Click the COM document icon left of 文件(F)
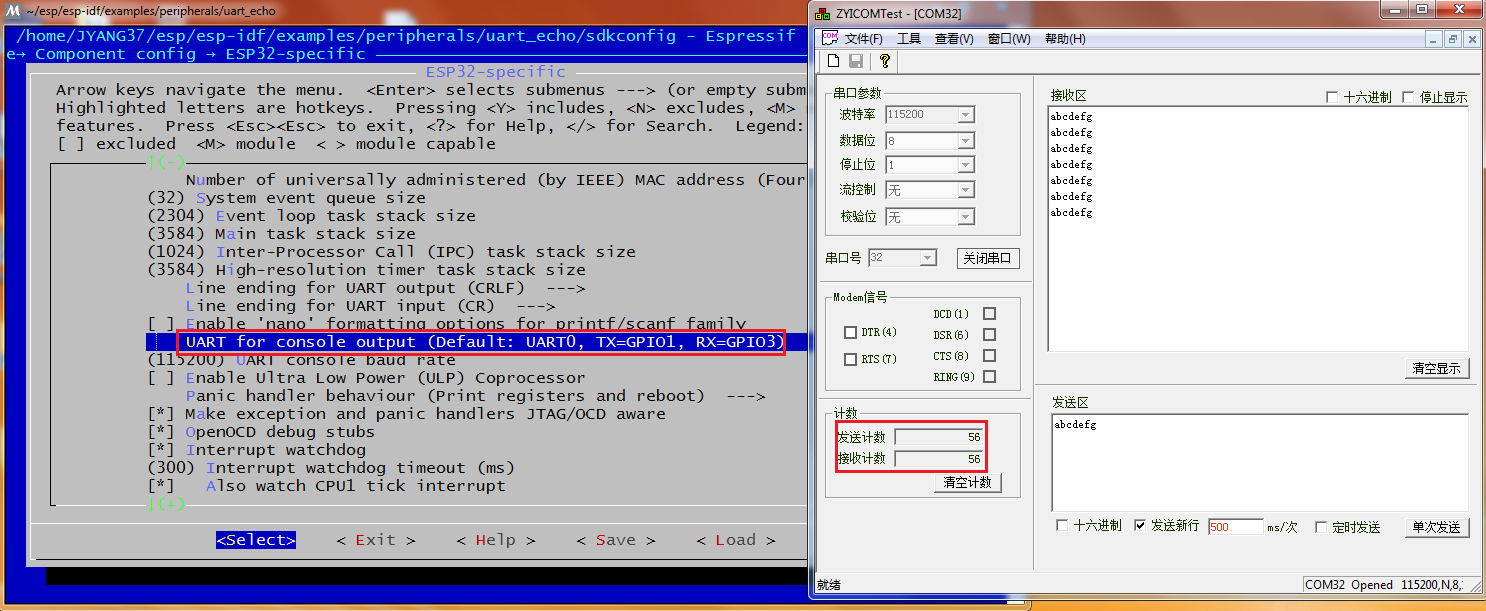The image size is (1486, 611). click(x=828, y=37)
